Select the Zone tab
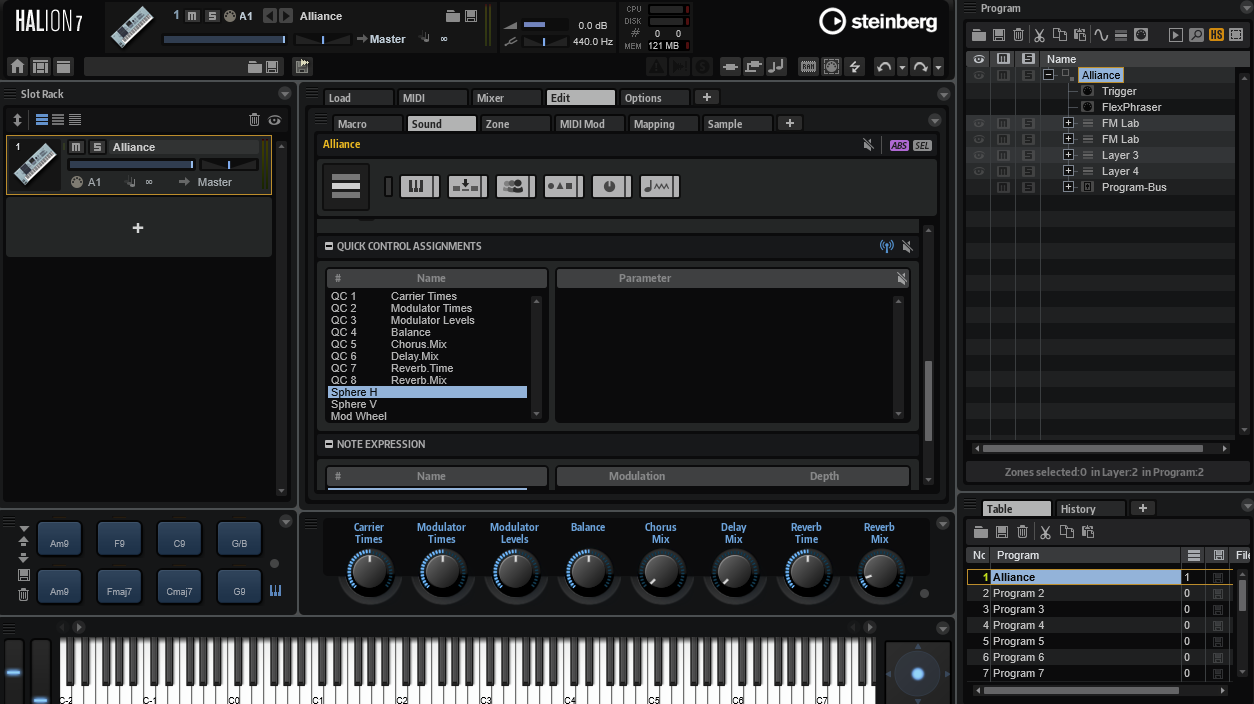Image resolution: width=1254 pixels, height=704 pixels. [x=515, y=124]
